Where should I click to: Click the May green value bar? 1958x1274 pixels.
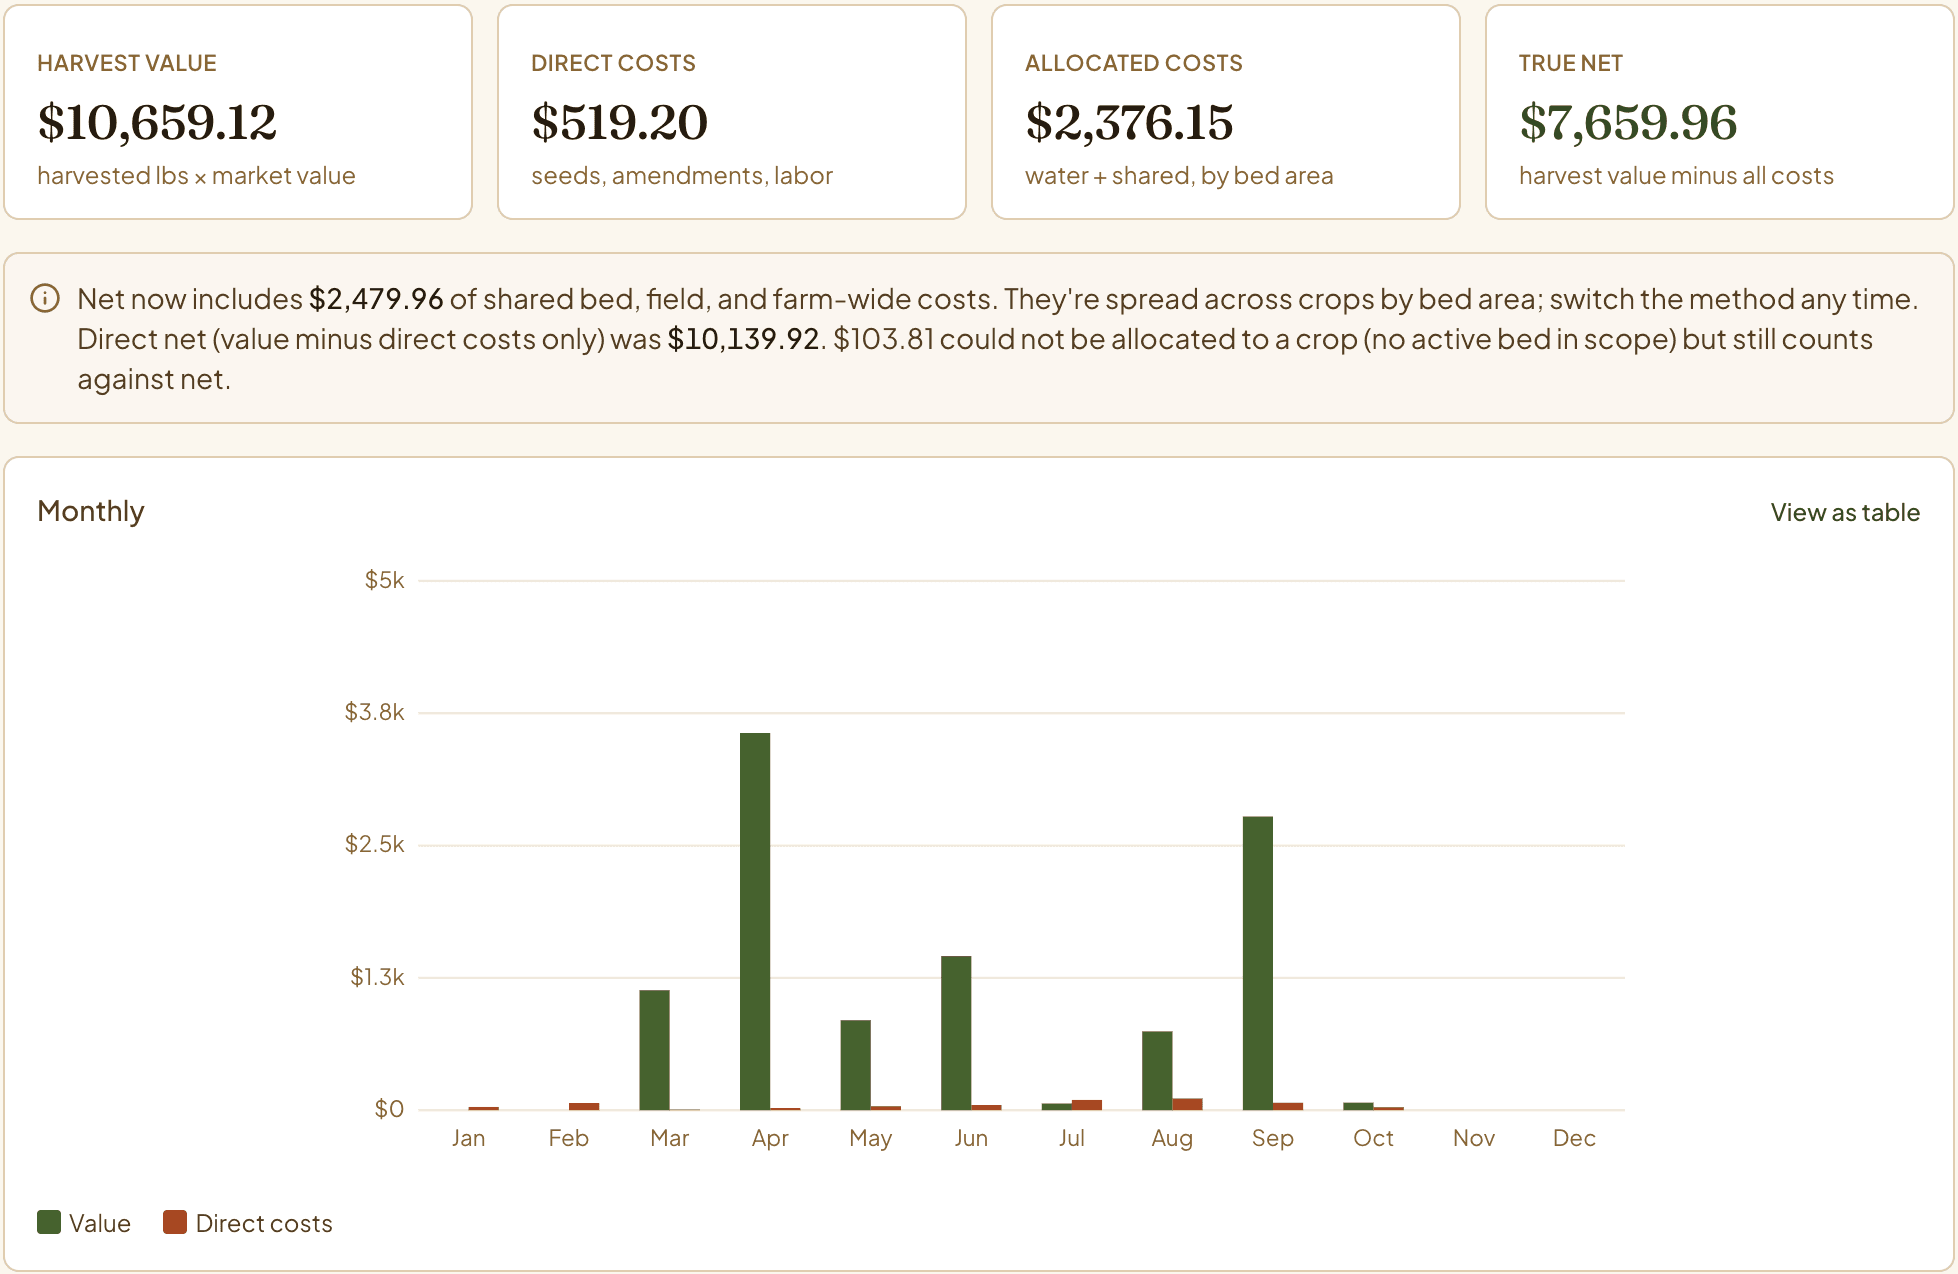coord(855,1065)
